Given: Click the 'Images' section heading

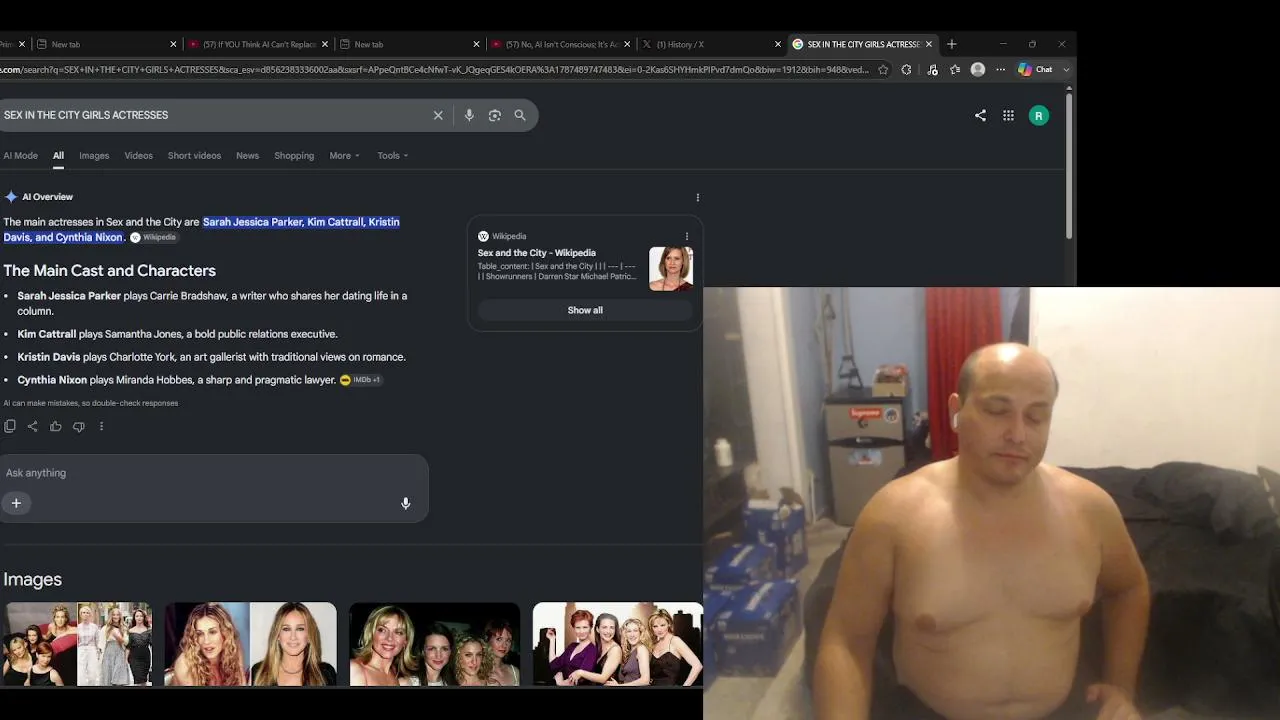Looking at the screenshot, I should click(32, 580).
